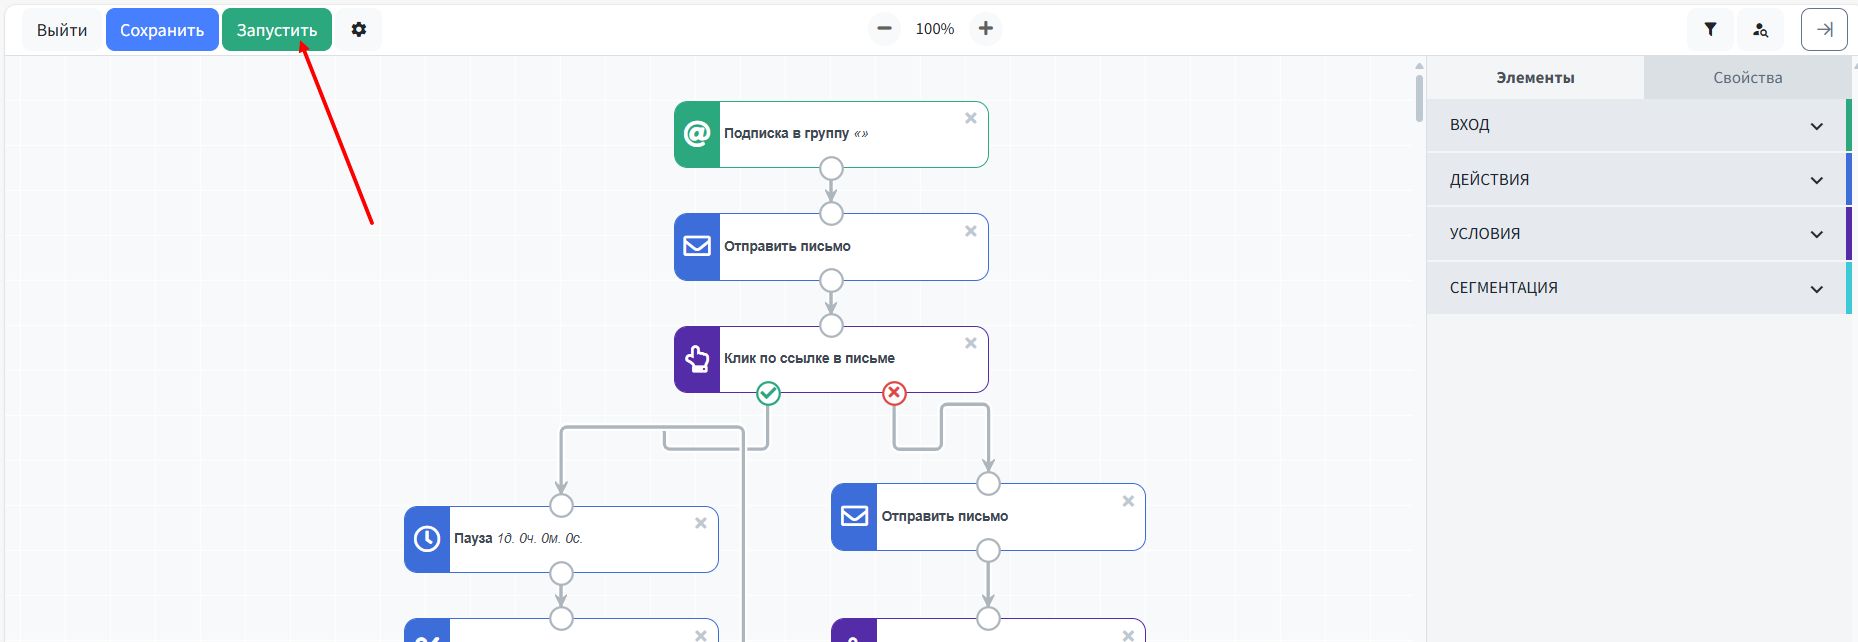Click the hand-pointer icon of Клик по ссылке
The width and height of the screenshot is (1858, 642).
(x=697, y=359)
